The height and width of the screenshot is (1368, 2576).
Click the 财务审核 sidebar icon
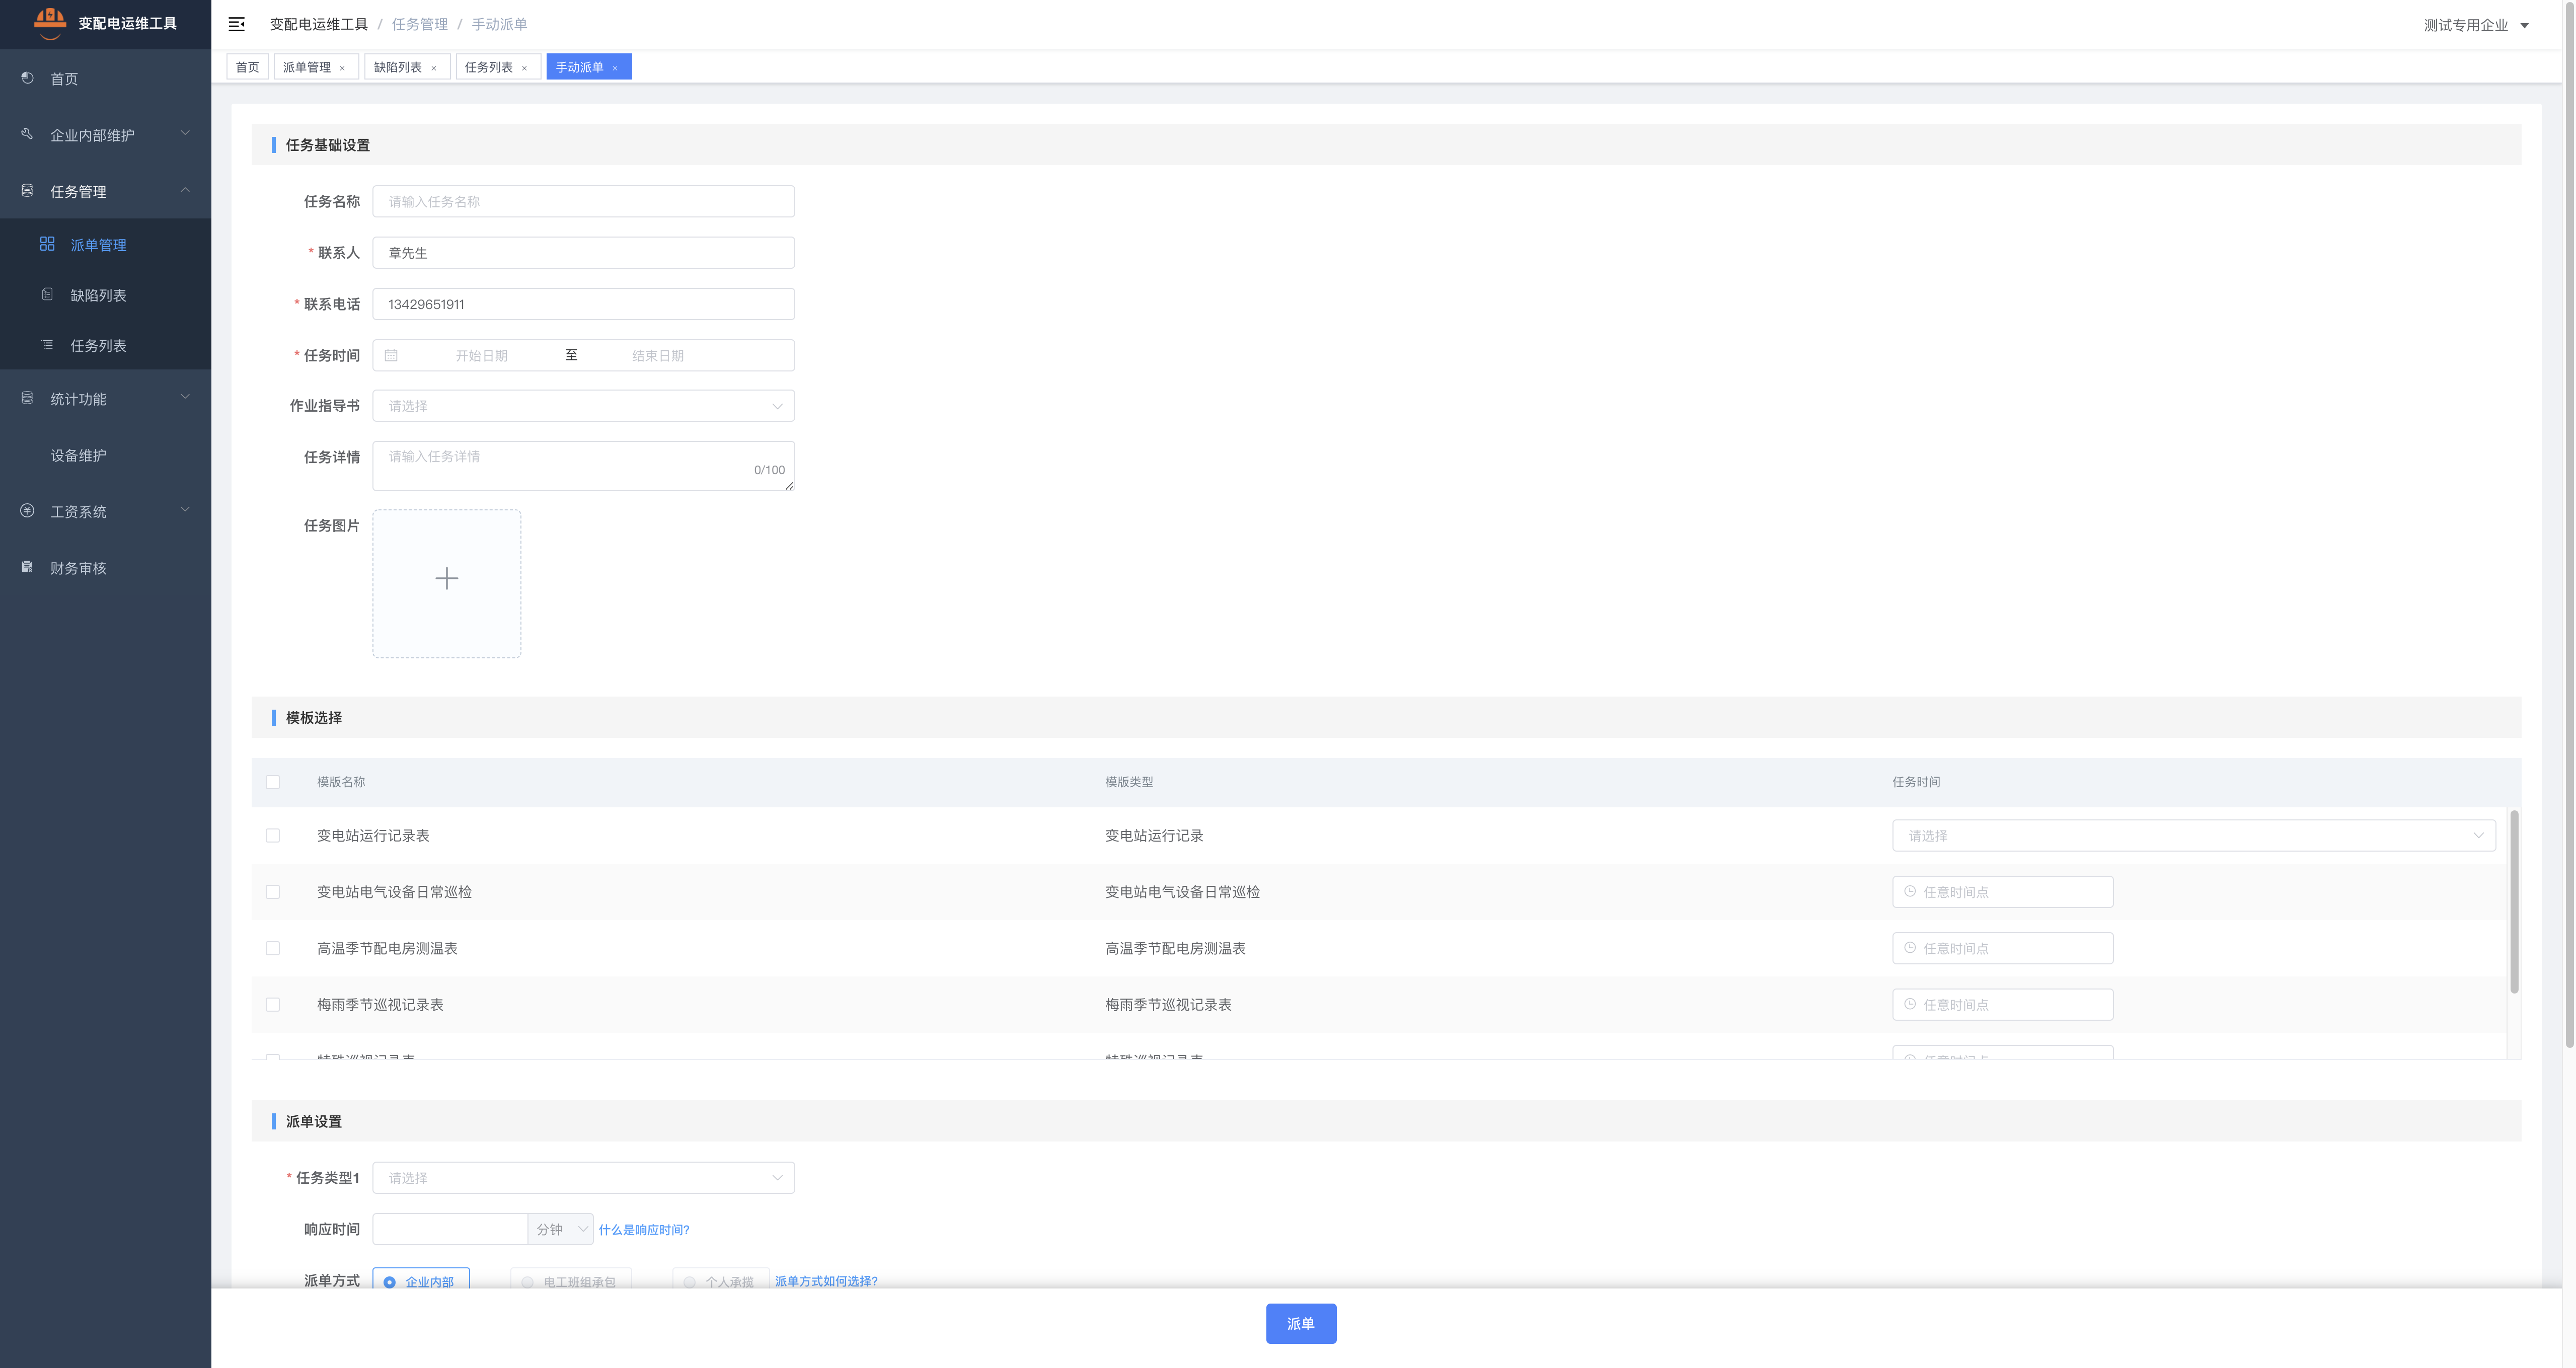28,567
